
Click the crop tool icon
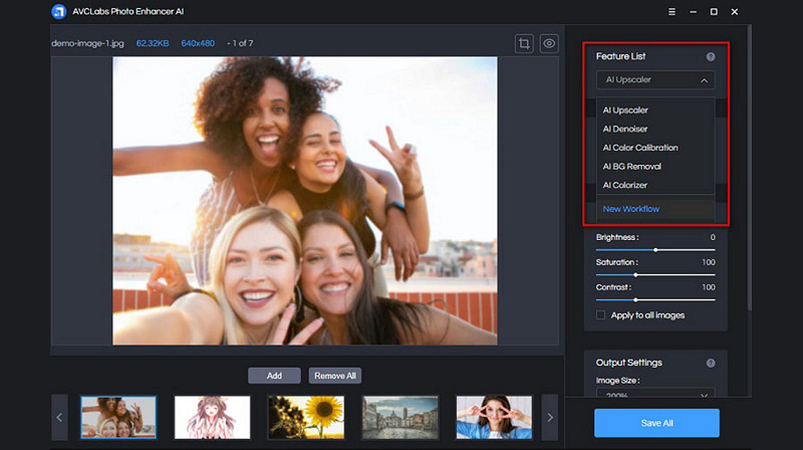pos(524,44)
